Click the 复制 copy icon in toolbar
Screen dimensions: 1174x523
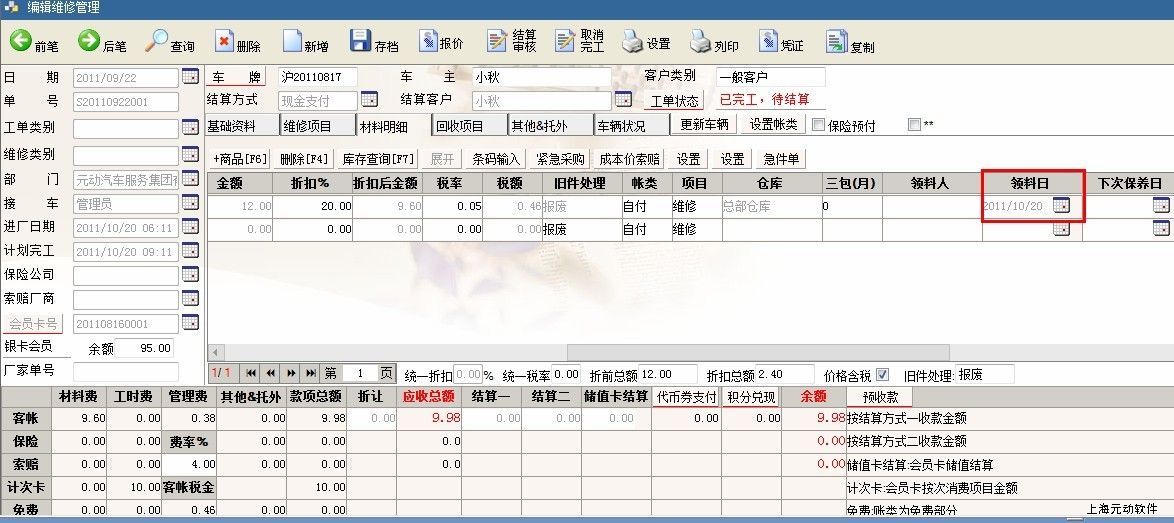click(836, 42)
